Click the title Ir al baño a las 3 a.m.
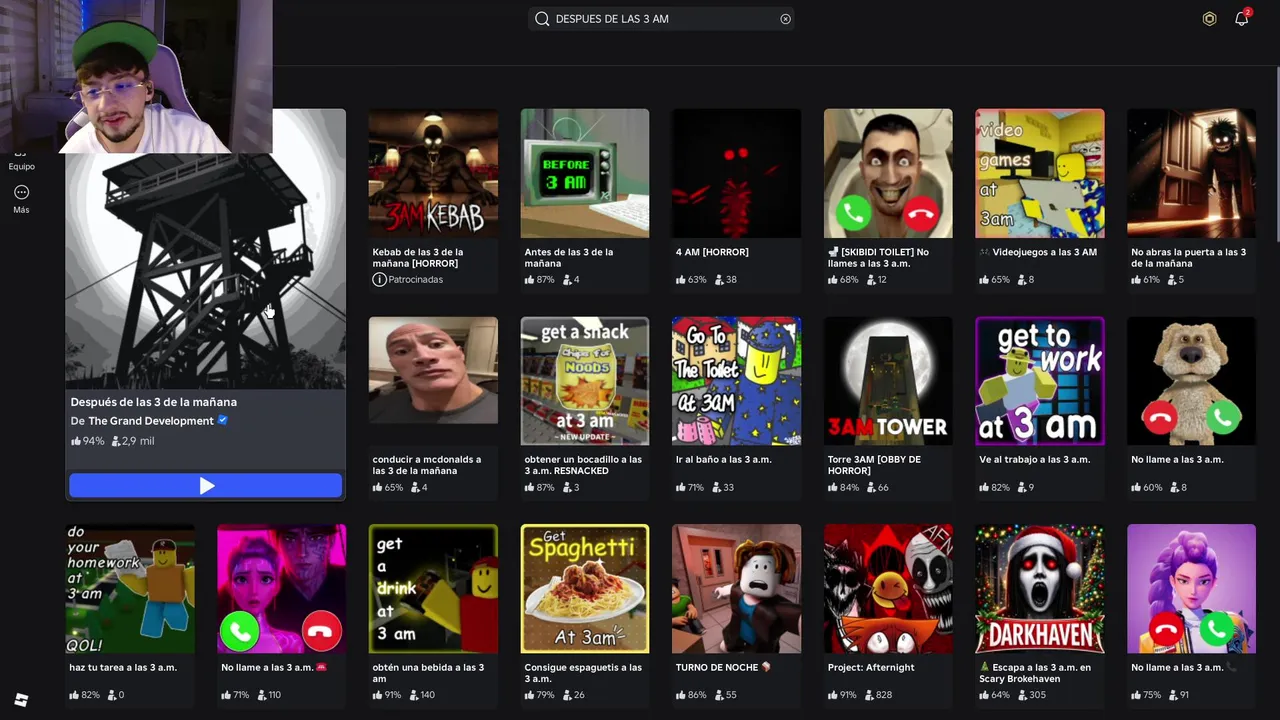The width and height of the screenshot is (1280, 720). (x=724, y=460)
